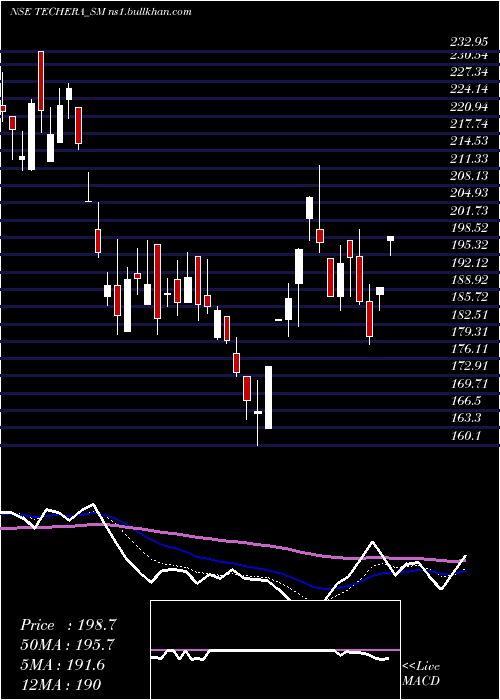
Task: Select the 220.94 price axis label
Action: [x=469, y=107]
